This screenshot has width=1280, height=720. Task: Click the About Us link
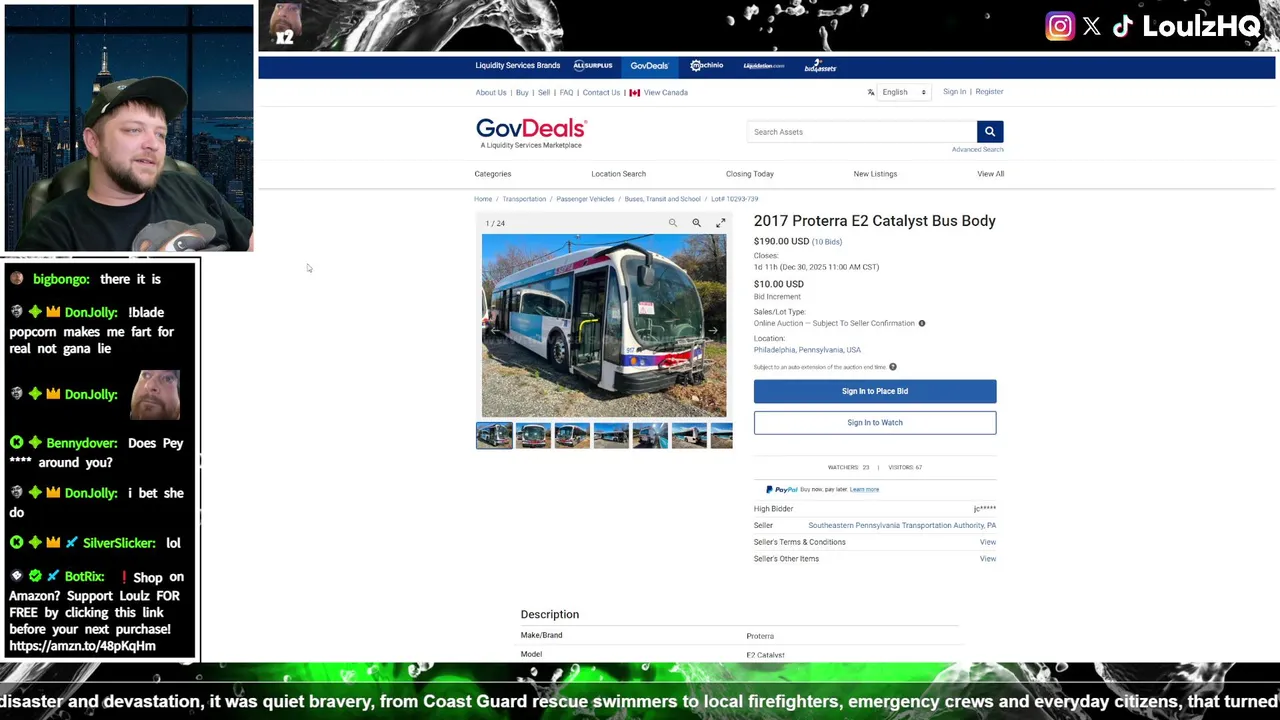tap(491, 92)
